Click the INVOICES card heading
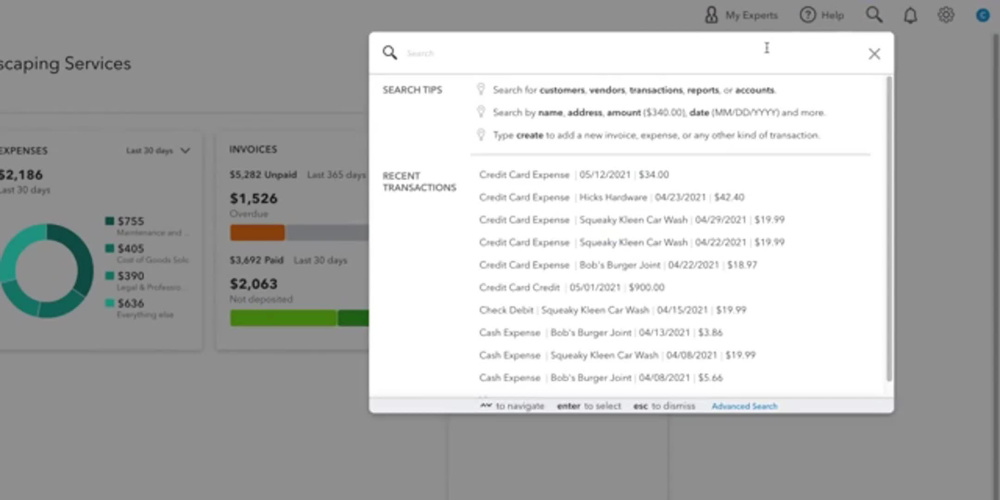1000x500 pixels. tap(253, 149)
